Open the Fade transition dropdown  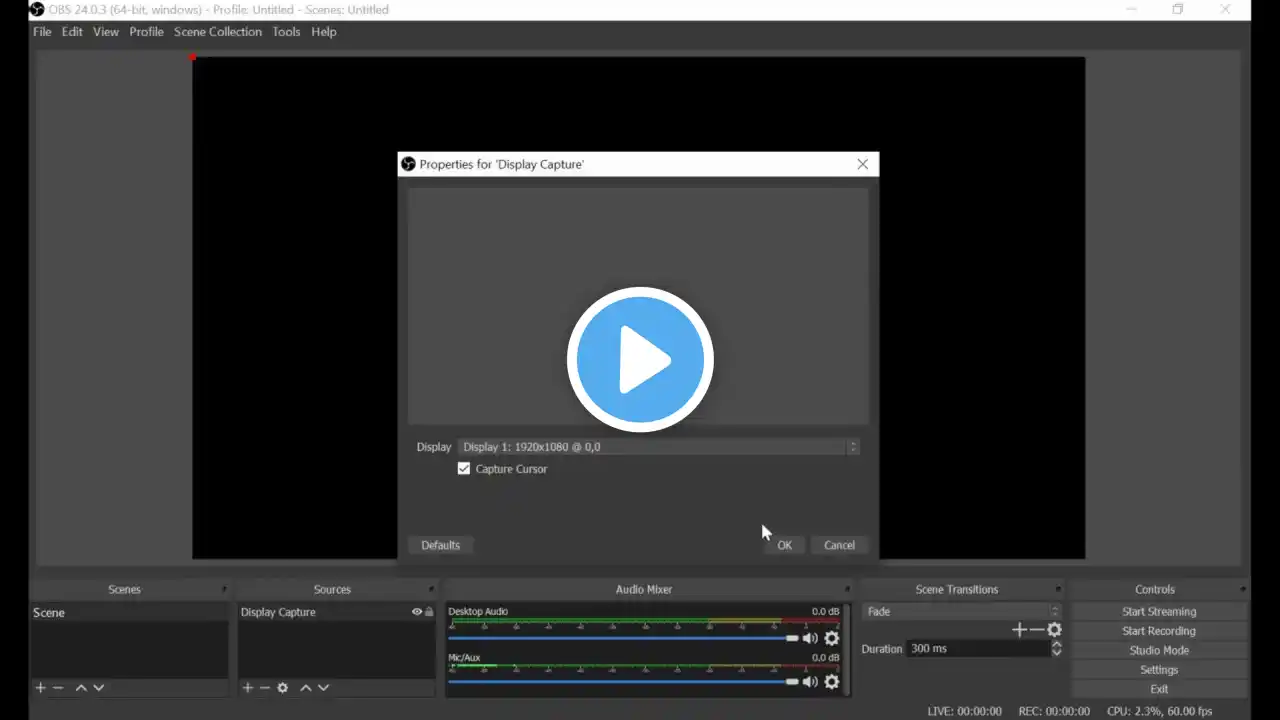(x=961, y=611)
